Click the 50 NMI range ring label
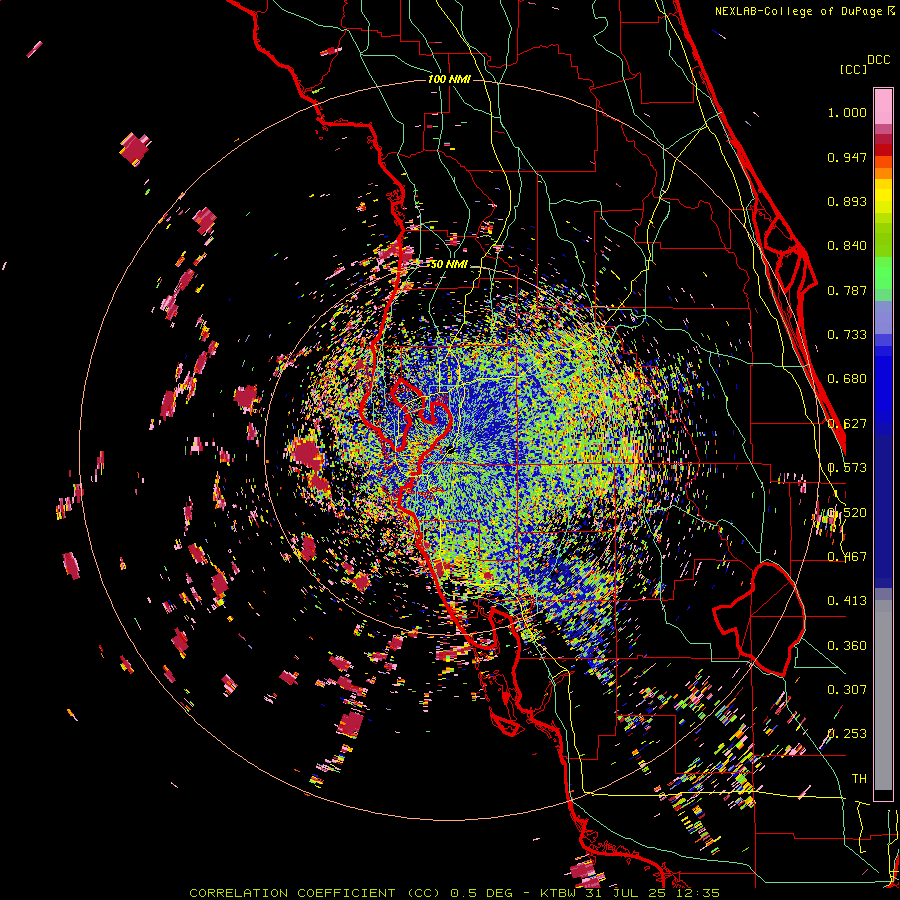The image size is (900, 900). (449, 265)
